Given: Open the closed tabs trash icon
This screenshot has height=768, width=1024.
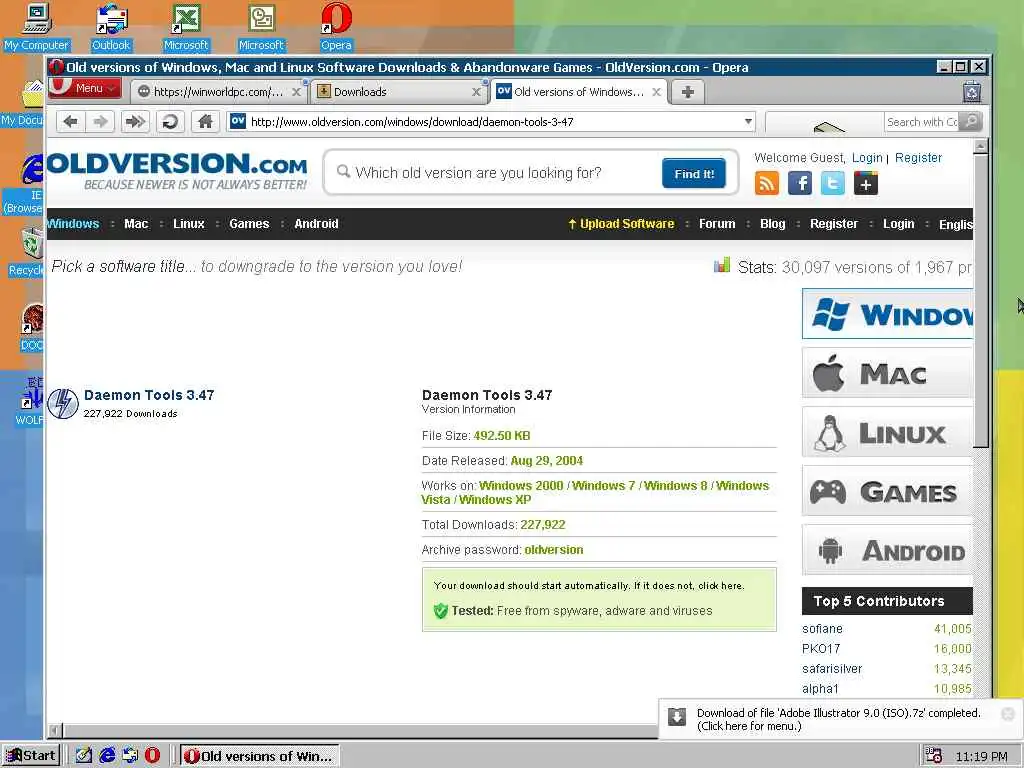Looking at the screenshot, I should (x=972, y=91).
